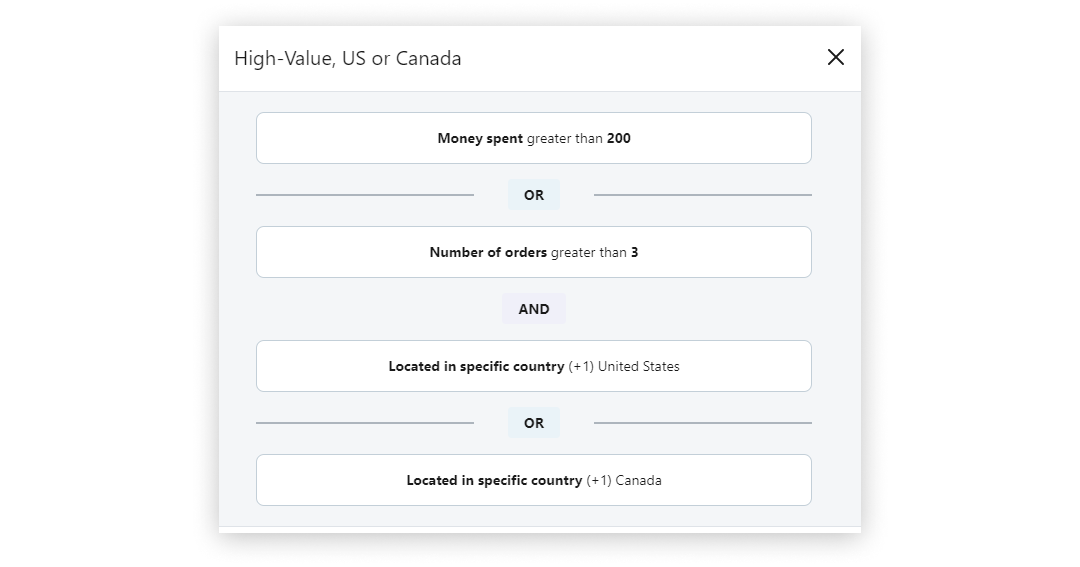Viewport: 1080px width, 567px height.
Task: Click the value 3 in the orders rule
Action: 635,253
